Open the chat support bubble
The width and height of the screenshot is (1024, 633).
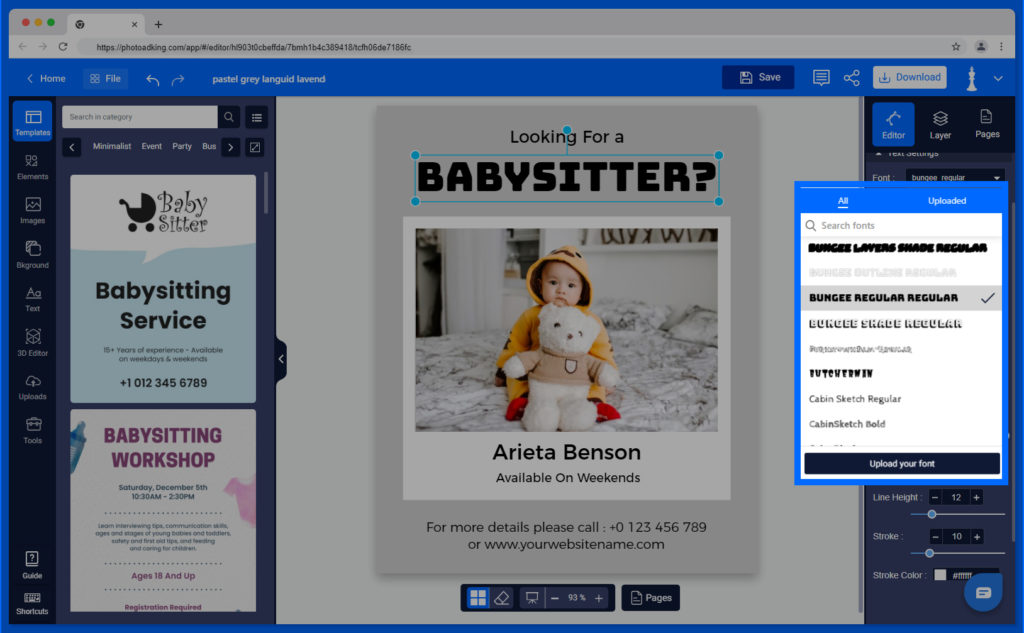pos(984,593)
